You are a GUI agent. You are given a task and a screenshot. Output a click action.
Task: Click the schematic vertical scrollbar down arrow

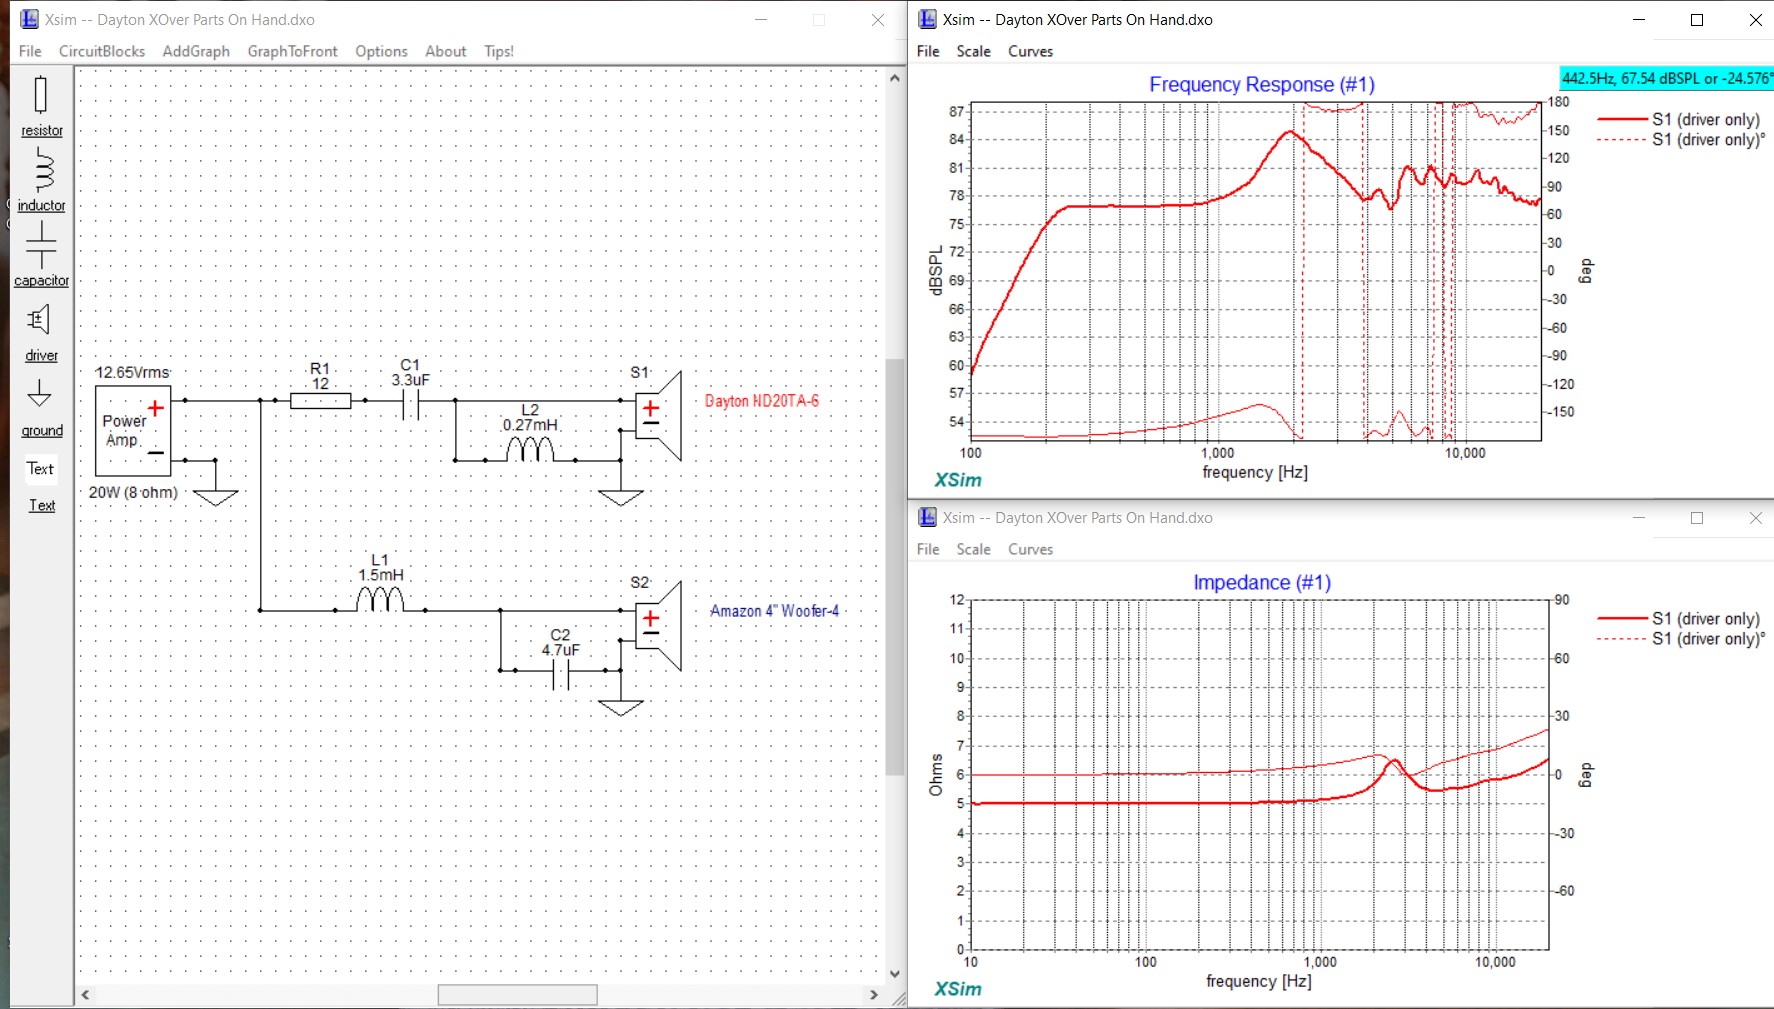click(x=894, y=973)
